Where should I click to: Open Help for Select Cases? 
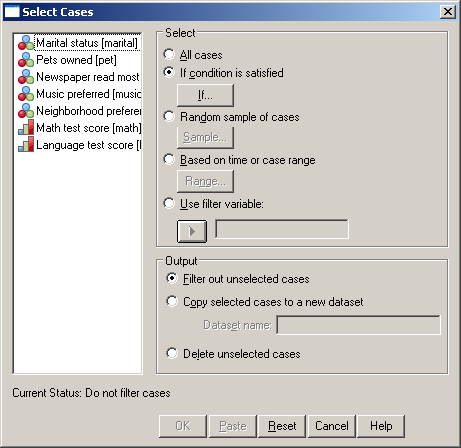pyautogui.click(x=381, y=426)
